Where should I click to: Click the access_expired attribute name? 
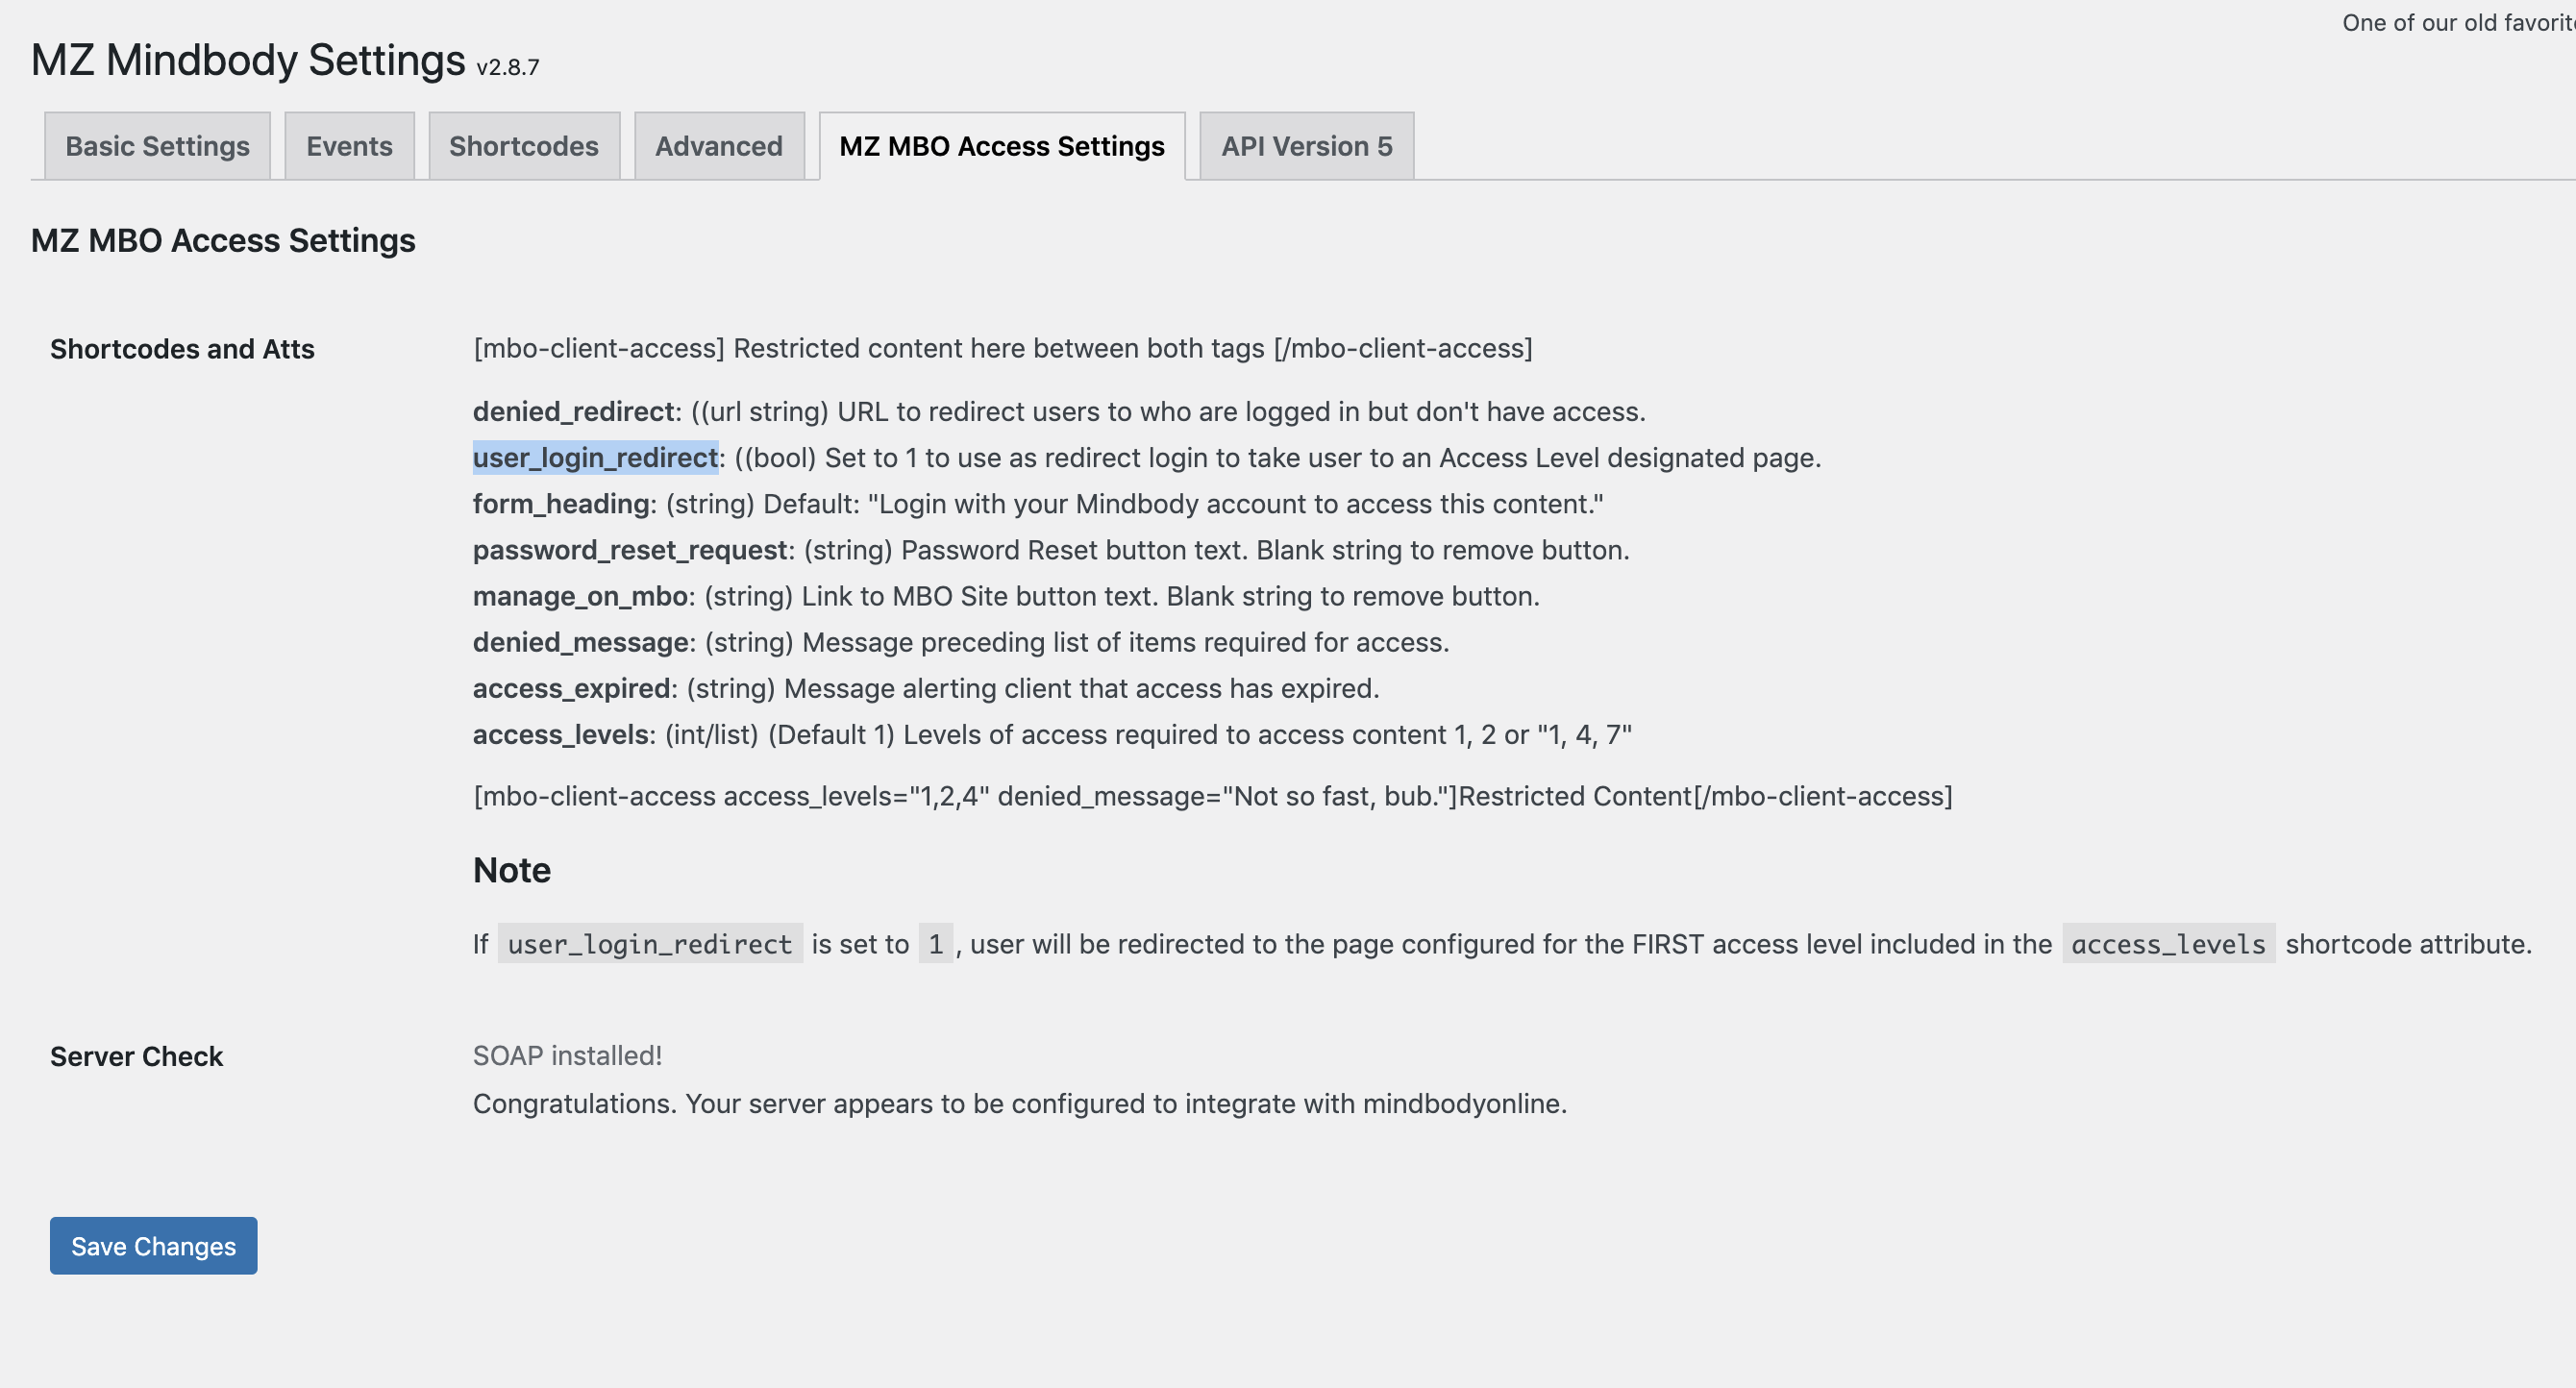tap(571, 688)
